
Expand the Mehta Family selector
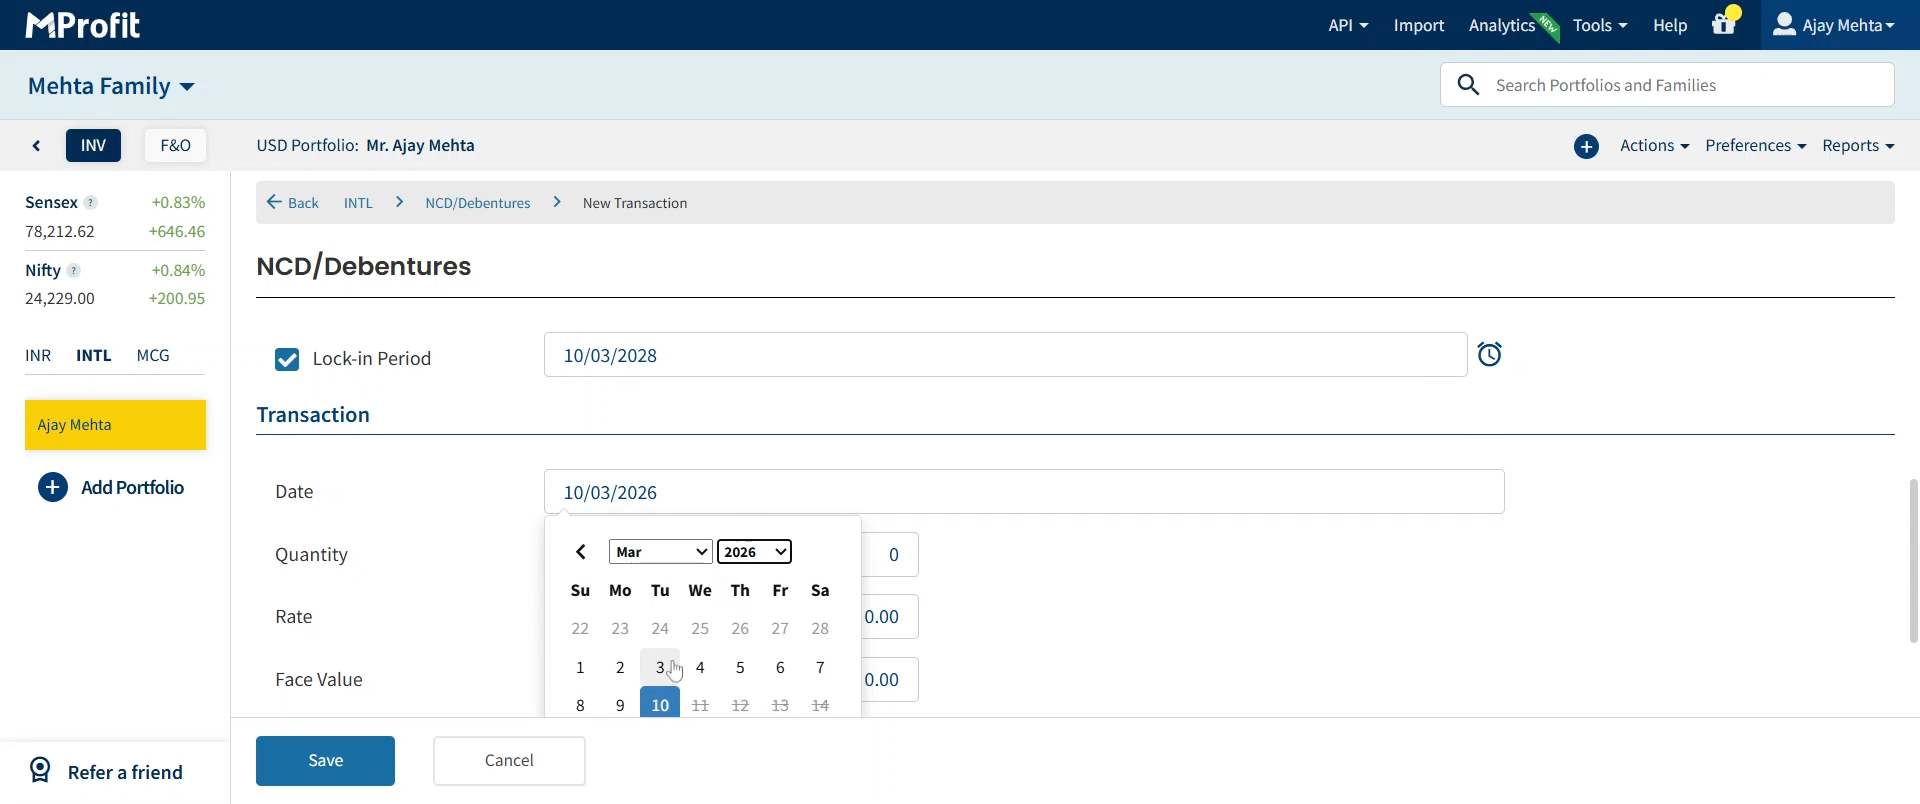(x=111, y=86)
